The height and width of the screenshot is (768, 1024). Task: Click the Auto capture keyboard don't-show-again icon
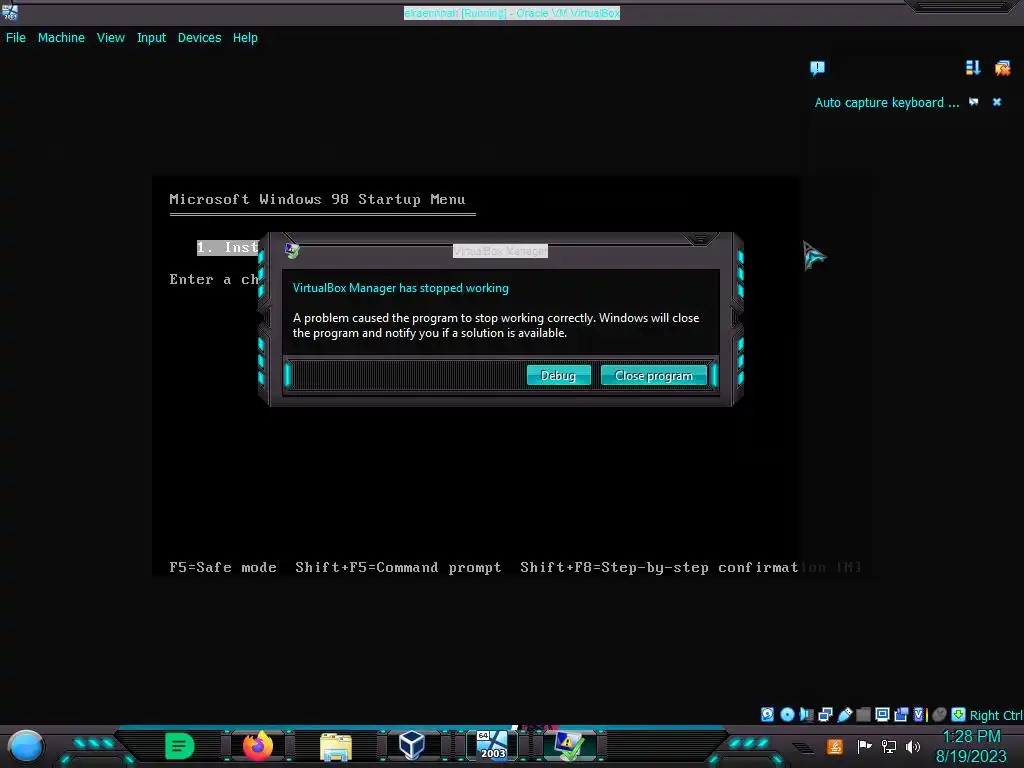coord(974,102)
